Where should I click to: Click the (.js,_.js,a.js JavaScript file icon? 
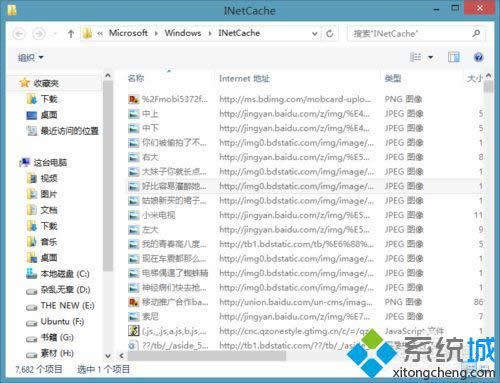(133, 331)
